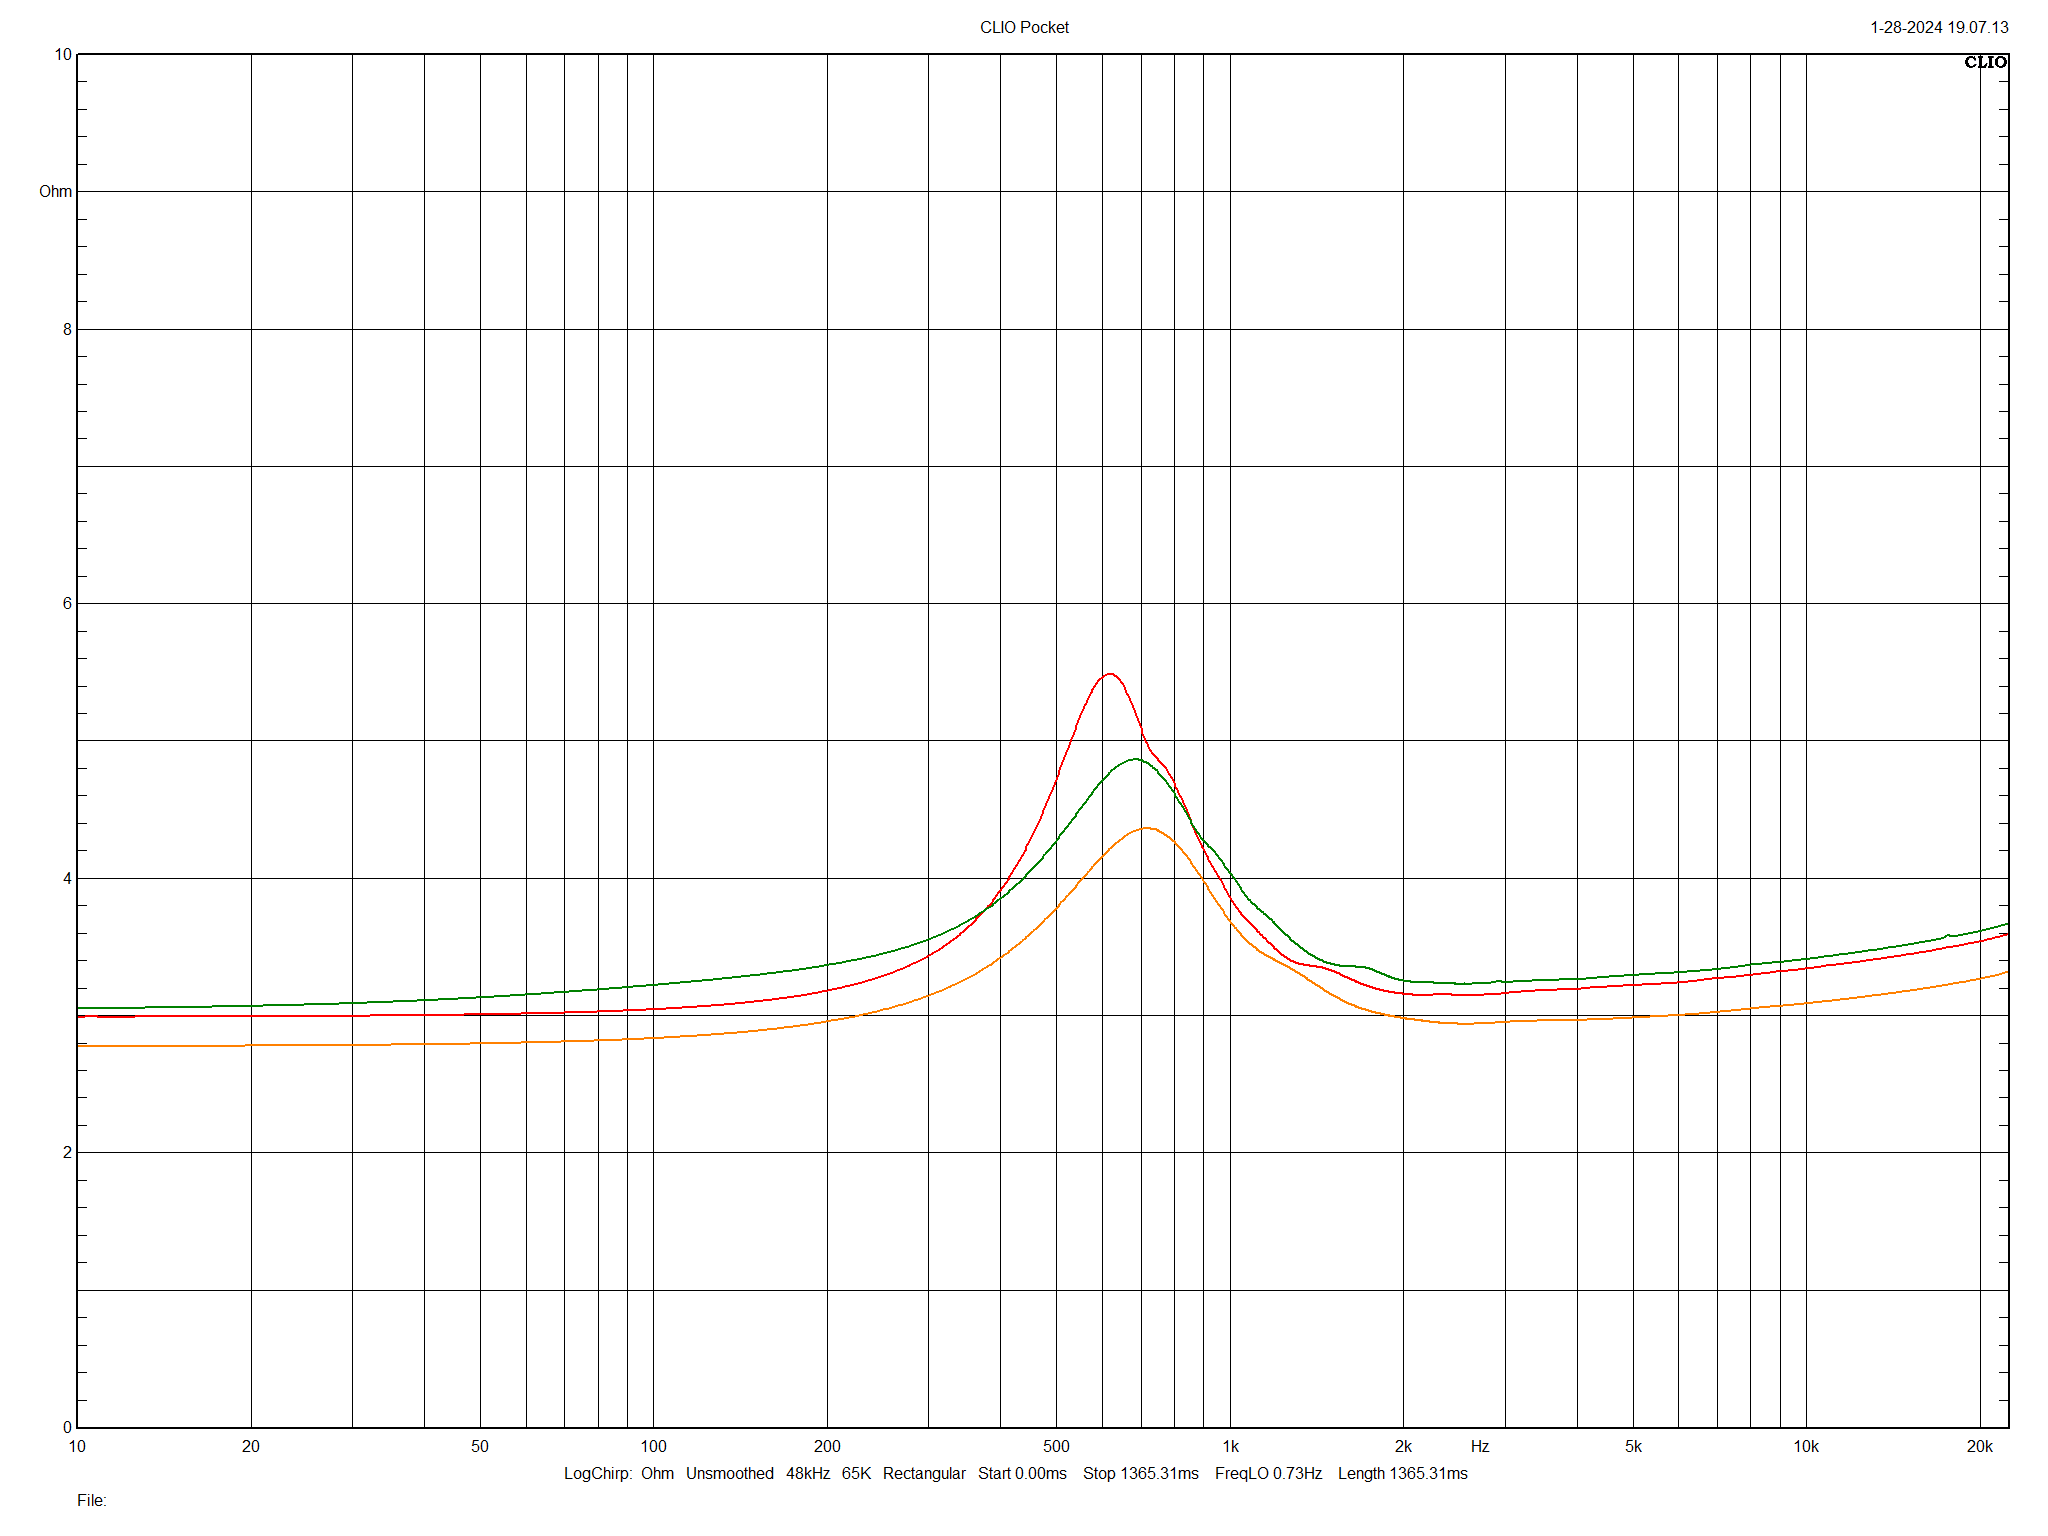Viewport: 2048px width, 1536px height.
Task: Click the Unsmoothed setting text
Action: tap(729, 1473)
